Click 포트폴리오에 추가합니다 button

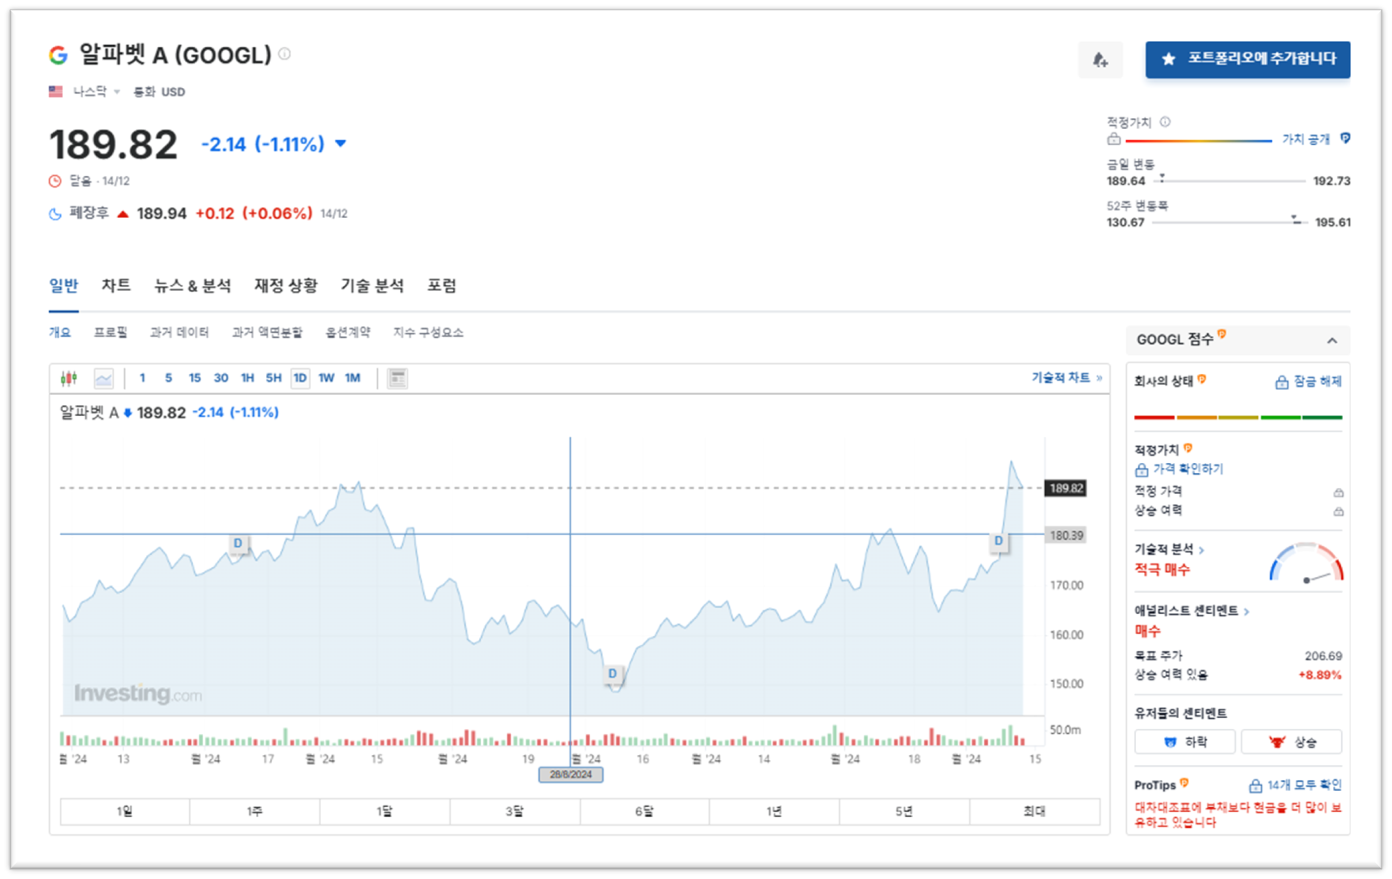pos(1248,60)
